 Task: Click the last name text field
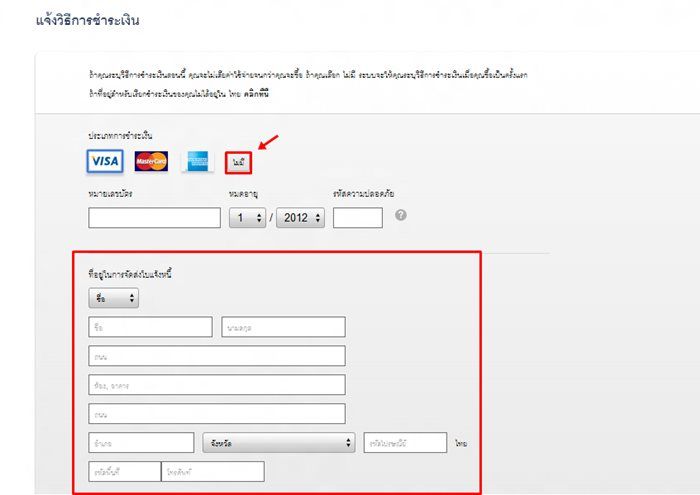283,327
